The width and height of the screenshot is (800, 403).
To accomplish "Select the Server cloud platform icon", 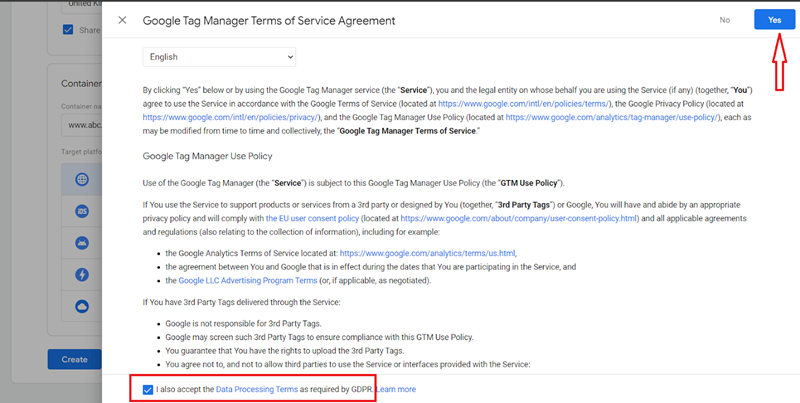I will [x=82, y=307].
